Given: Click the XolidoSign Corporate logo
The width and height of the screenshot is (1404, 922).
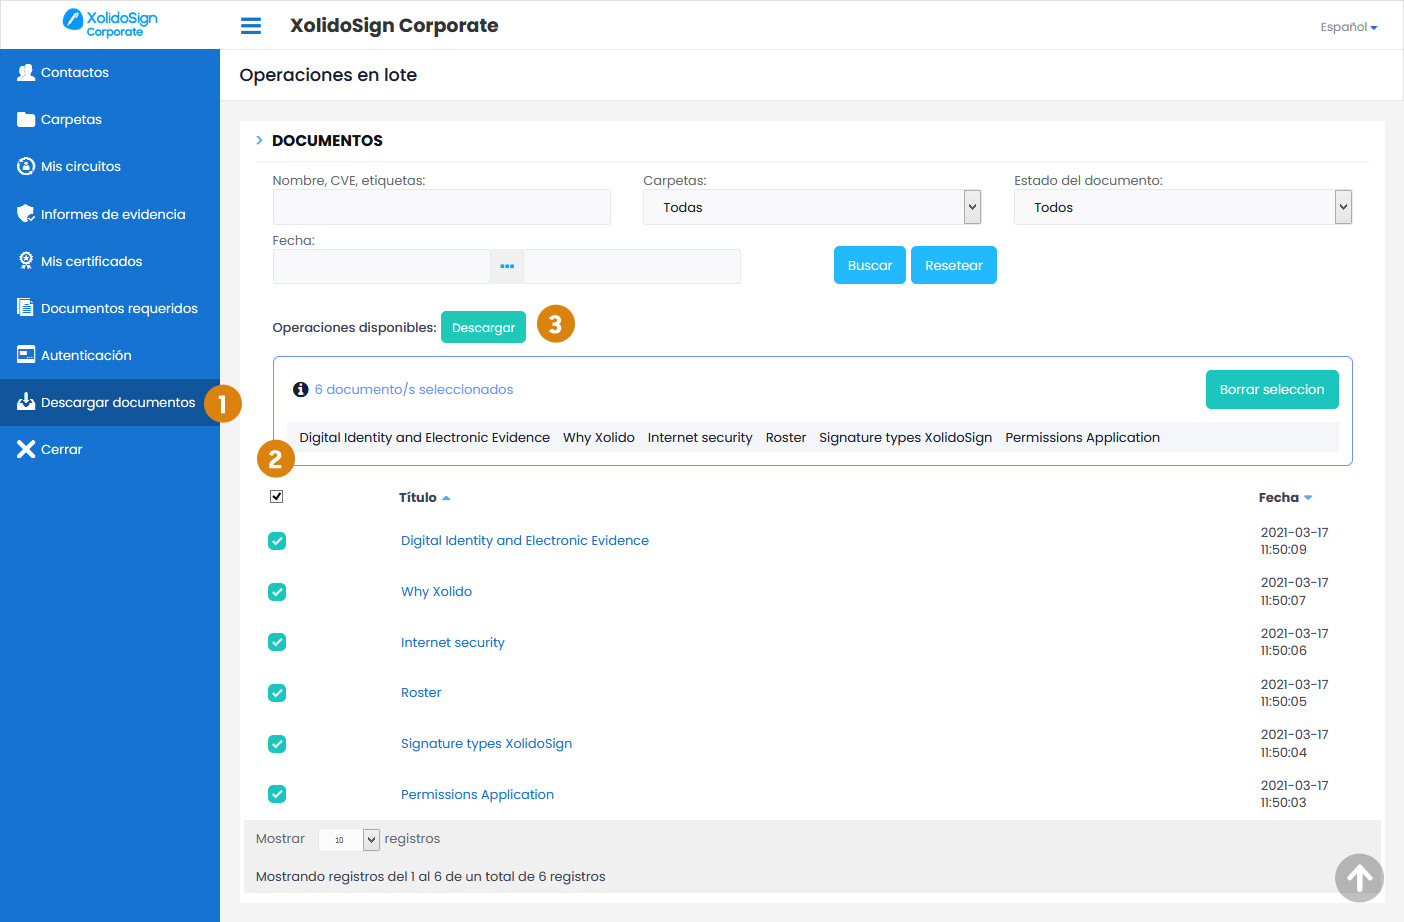Looking at the screenshot, I should tap(110, 23).
